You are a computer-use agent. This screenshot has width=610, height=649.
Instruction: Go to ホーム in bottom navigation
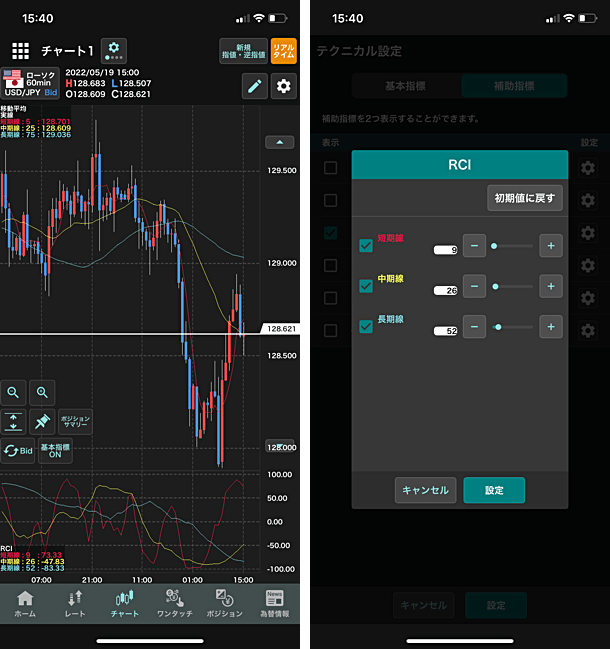pos(25,604)
